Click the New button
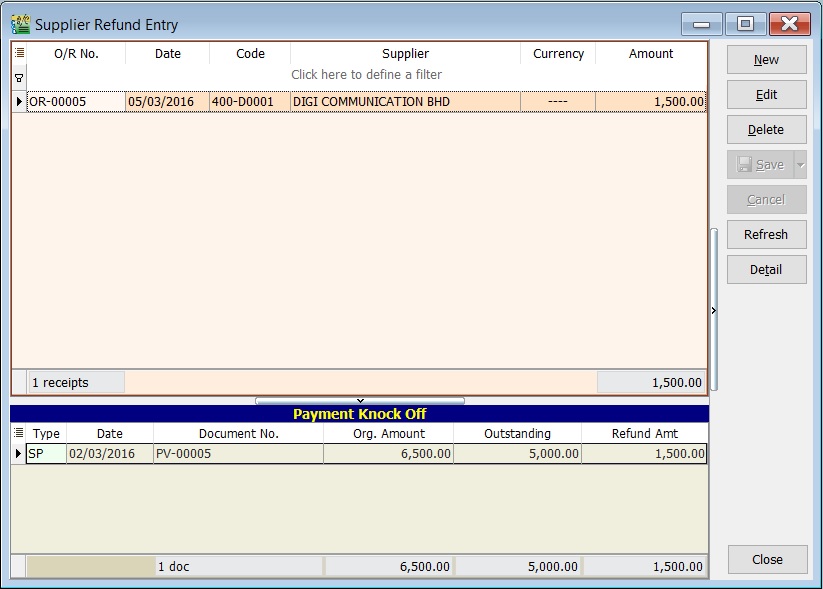The height and width of the screenshot is (589, 823). [x=766, y=59]
